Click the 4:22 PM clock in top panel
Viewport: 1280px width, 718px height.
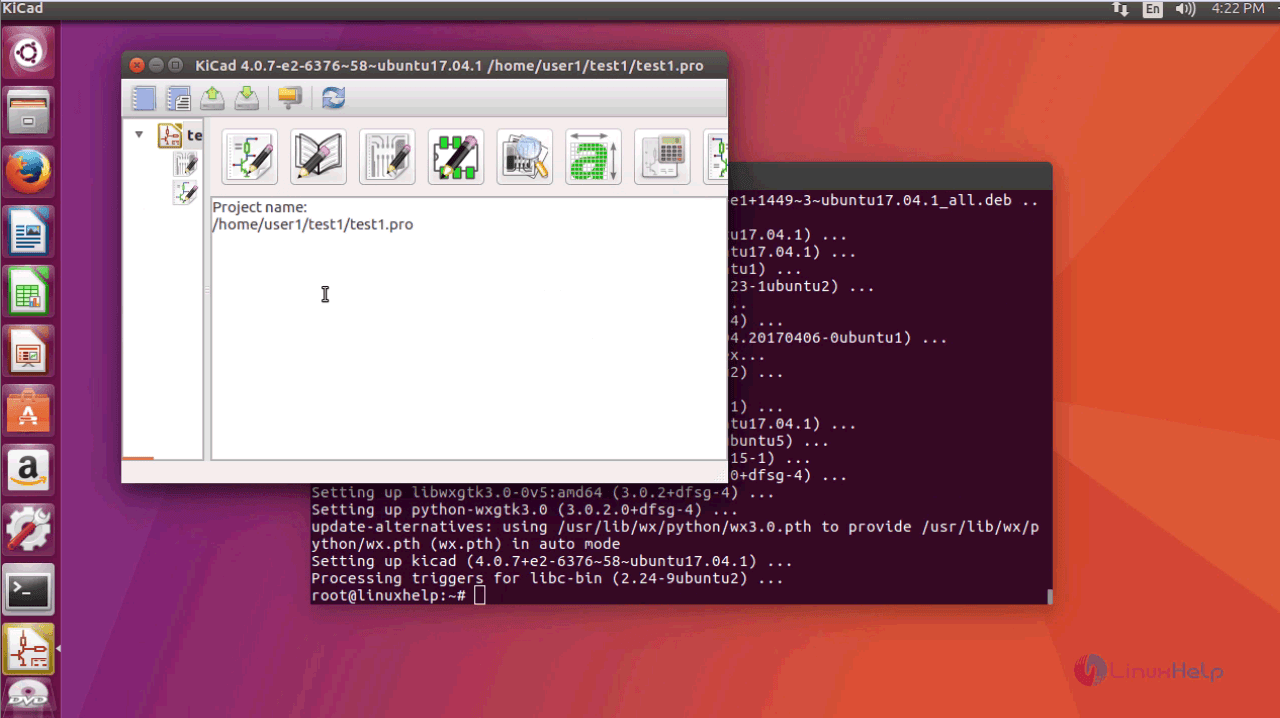pyautogui.click(x=1238, y=9)
